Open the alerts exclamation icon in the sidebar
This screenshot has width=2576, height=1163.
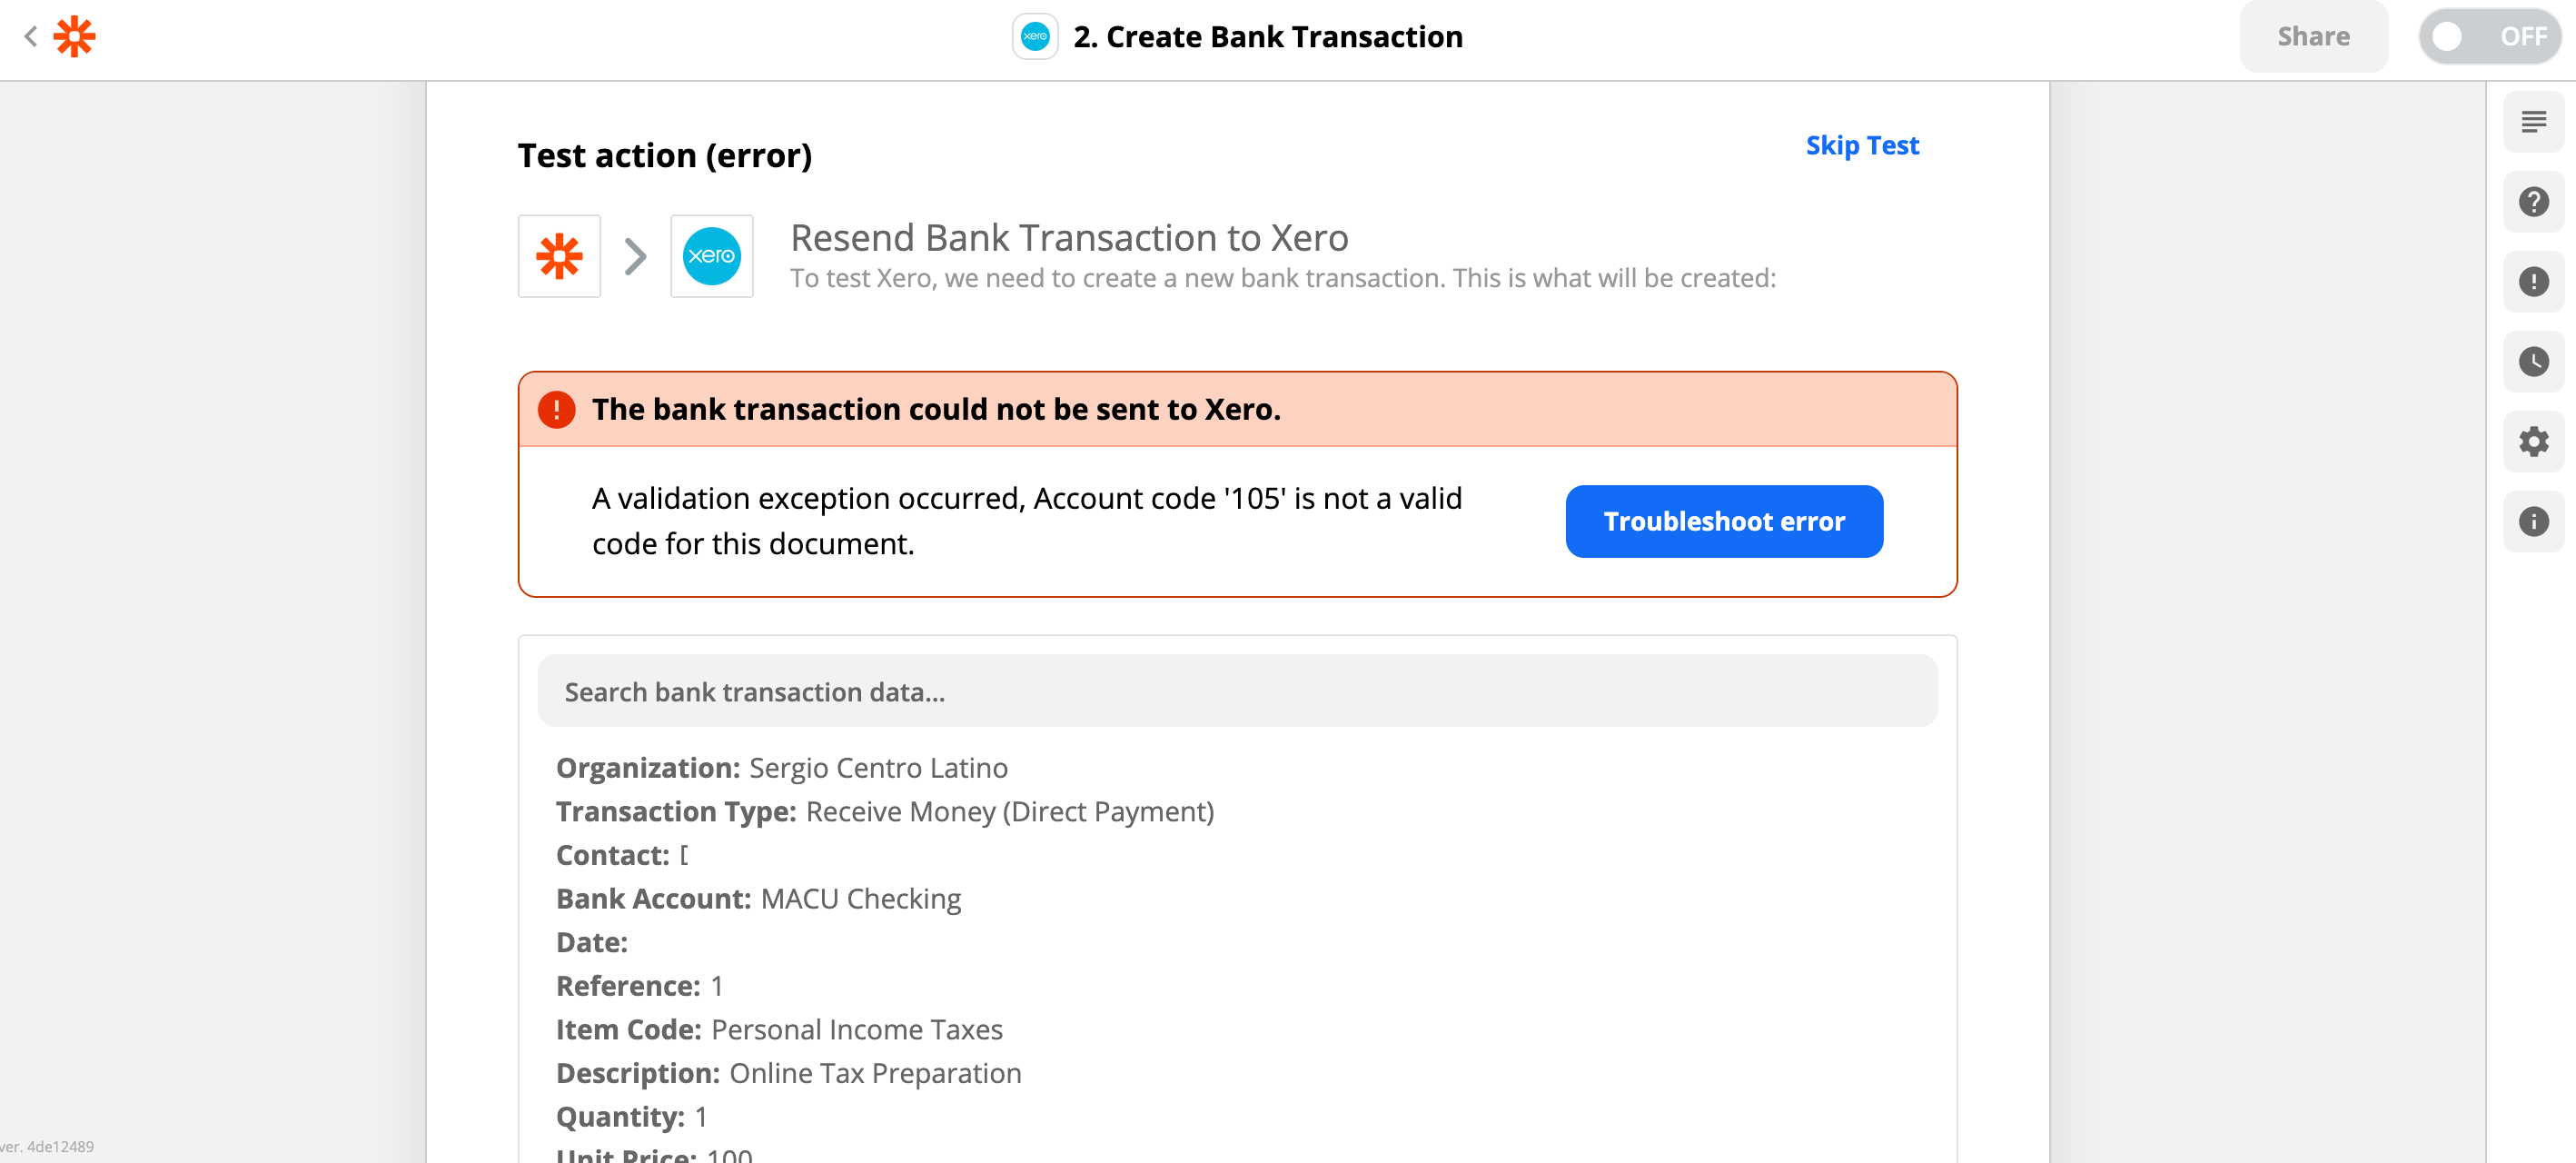2533,282
